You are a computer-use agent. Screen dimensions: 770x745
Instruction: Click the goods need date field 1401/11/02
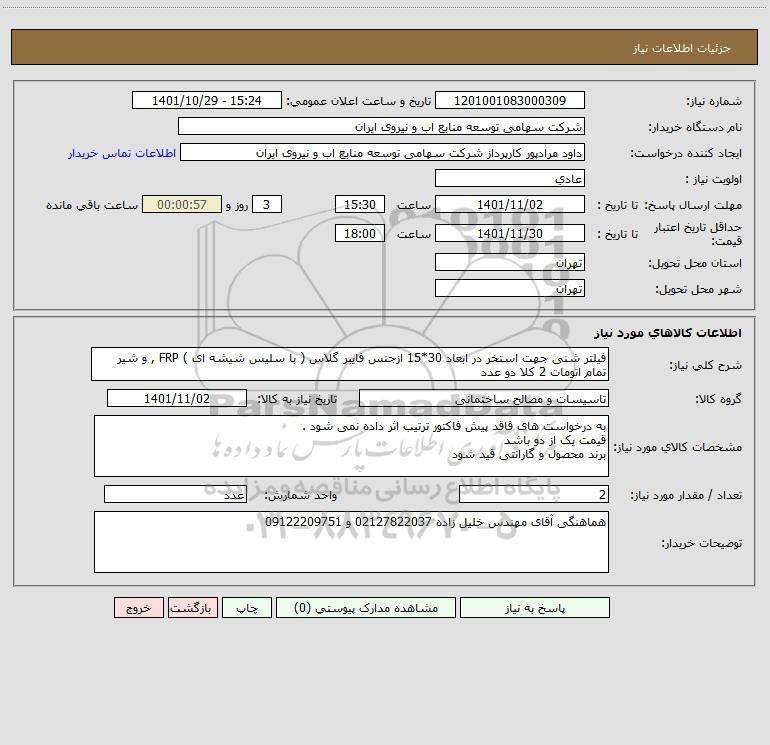pos(177,398)
